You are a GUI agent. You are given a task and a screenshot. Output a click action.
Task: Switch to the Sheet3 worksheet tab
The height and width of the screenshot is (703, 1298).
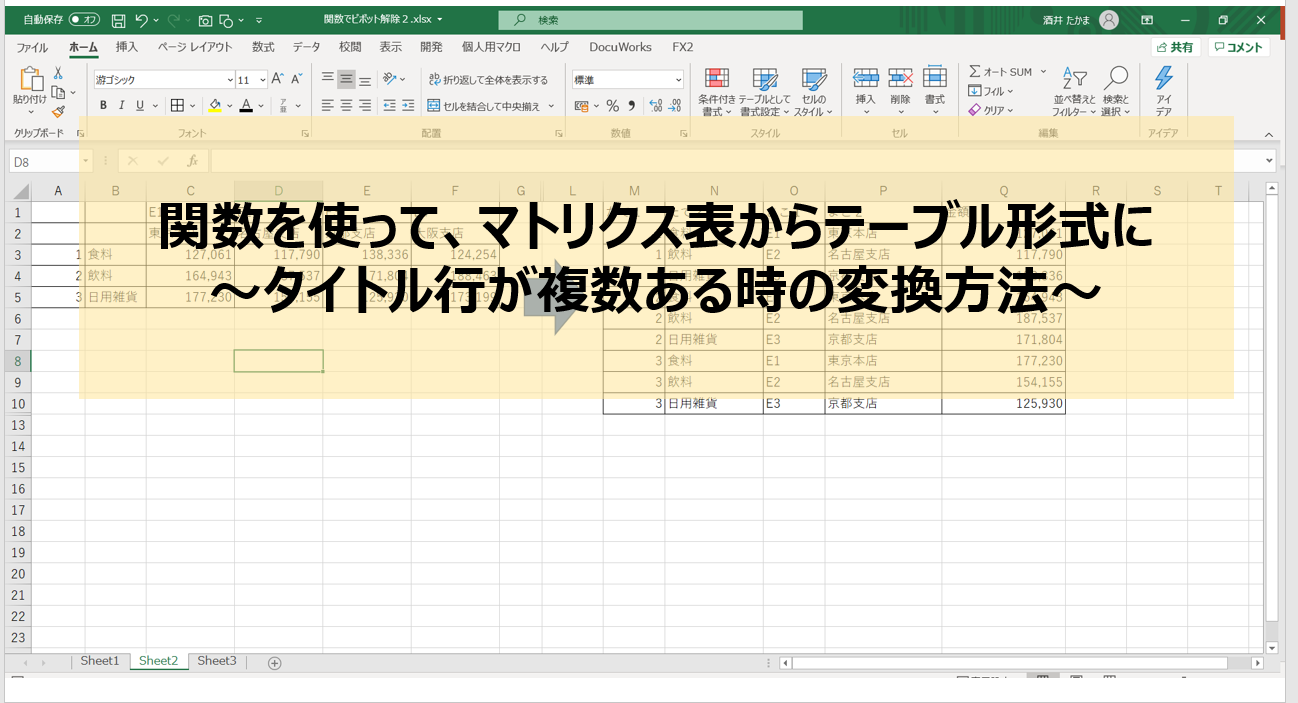(216, 661)
